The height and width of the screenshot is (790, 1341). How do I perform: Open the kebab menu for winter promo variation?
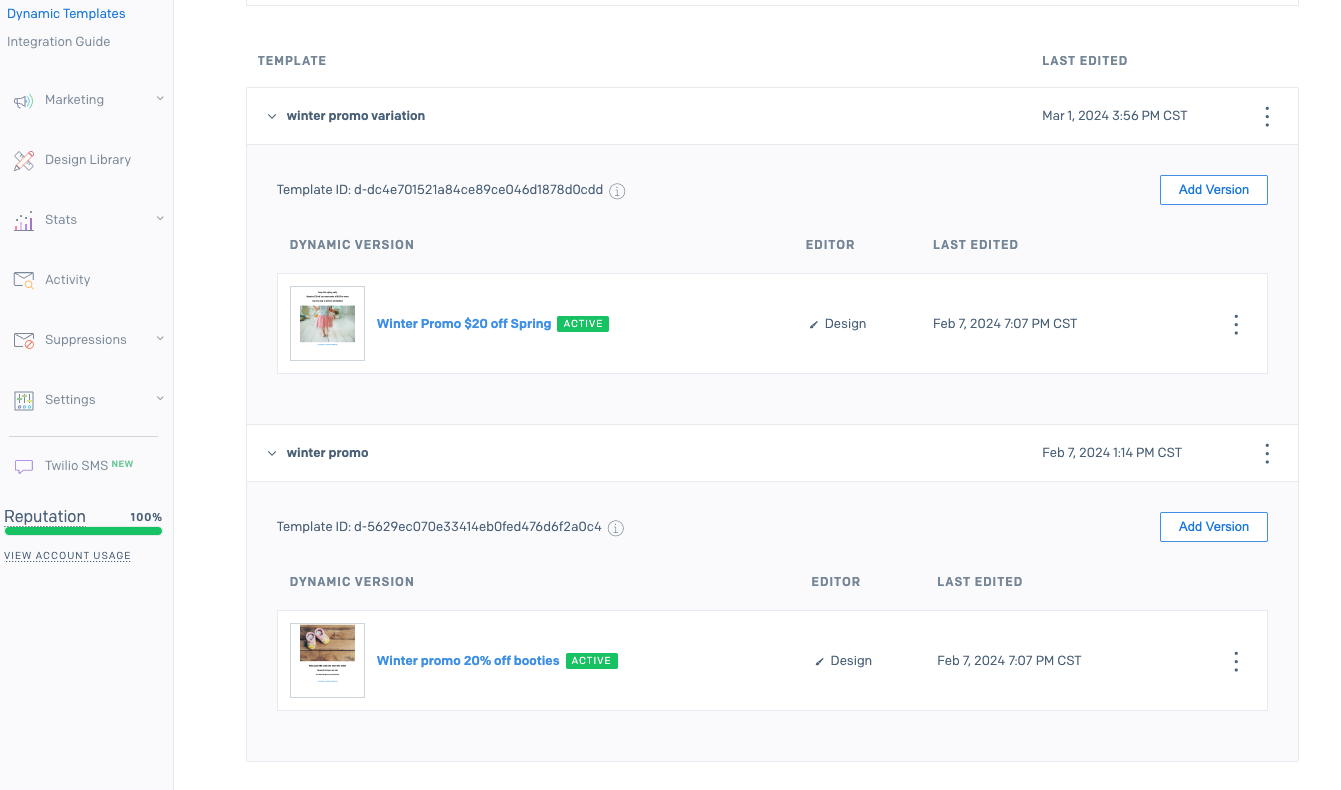pos(1267,116)
